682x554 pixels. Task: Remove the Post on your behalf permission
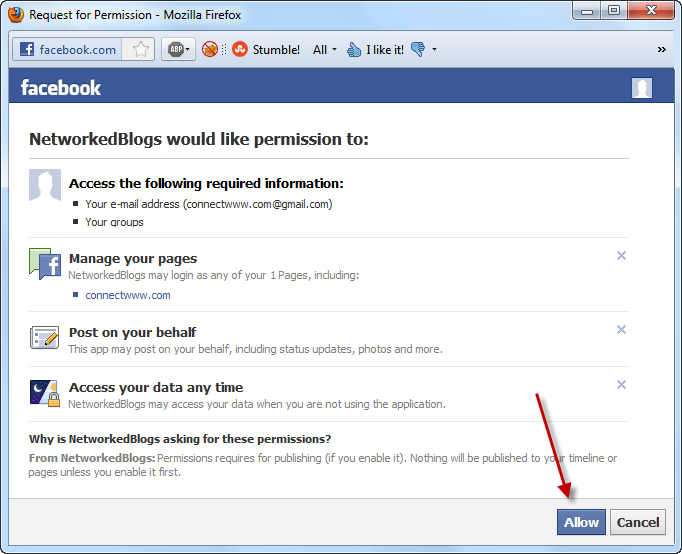[621, 330]
